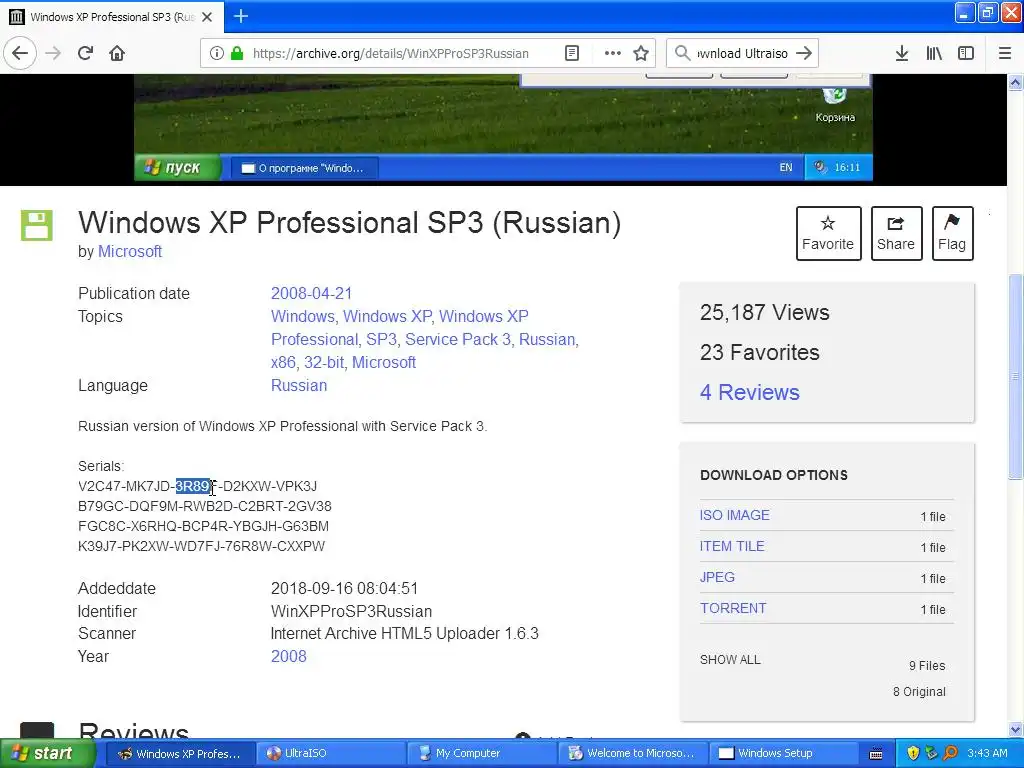Open the ITEM TILE download option
Viewport: 1024px width, 768px height.
731,546
